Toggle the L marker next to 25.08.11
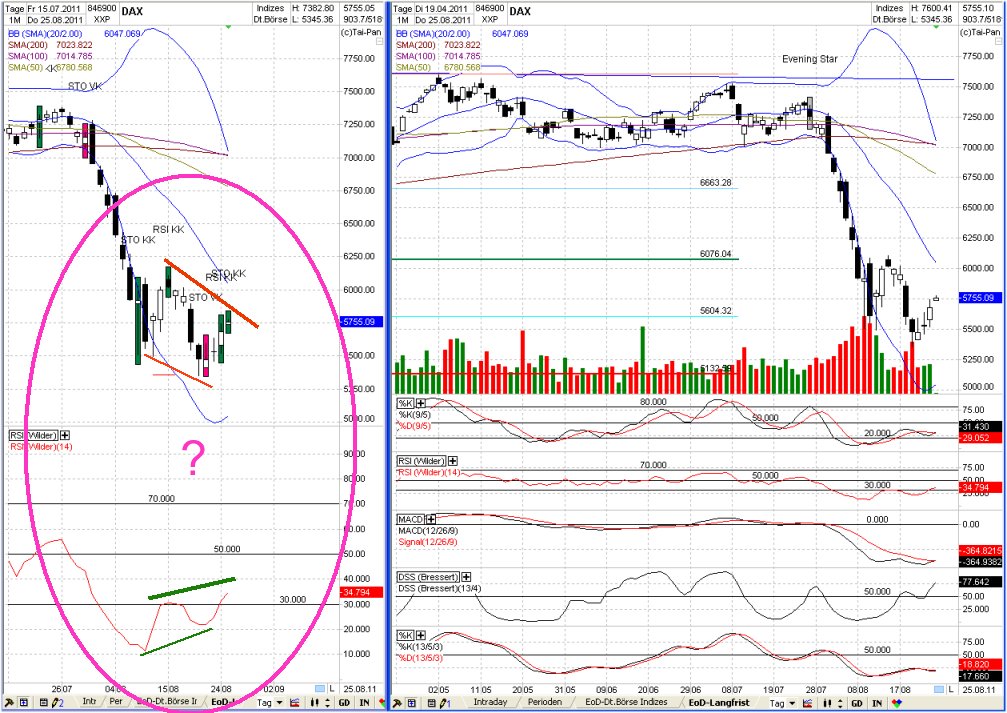 click(x=331, y=688)
